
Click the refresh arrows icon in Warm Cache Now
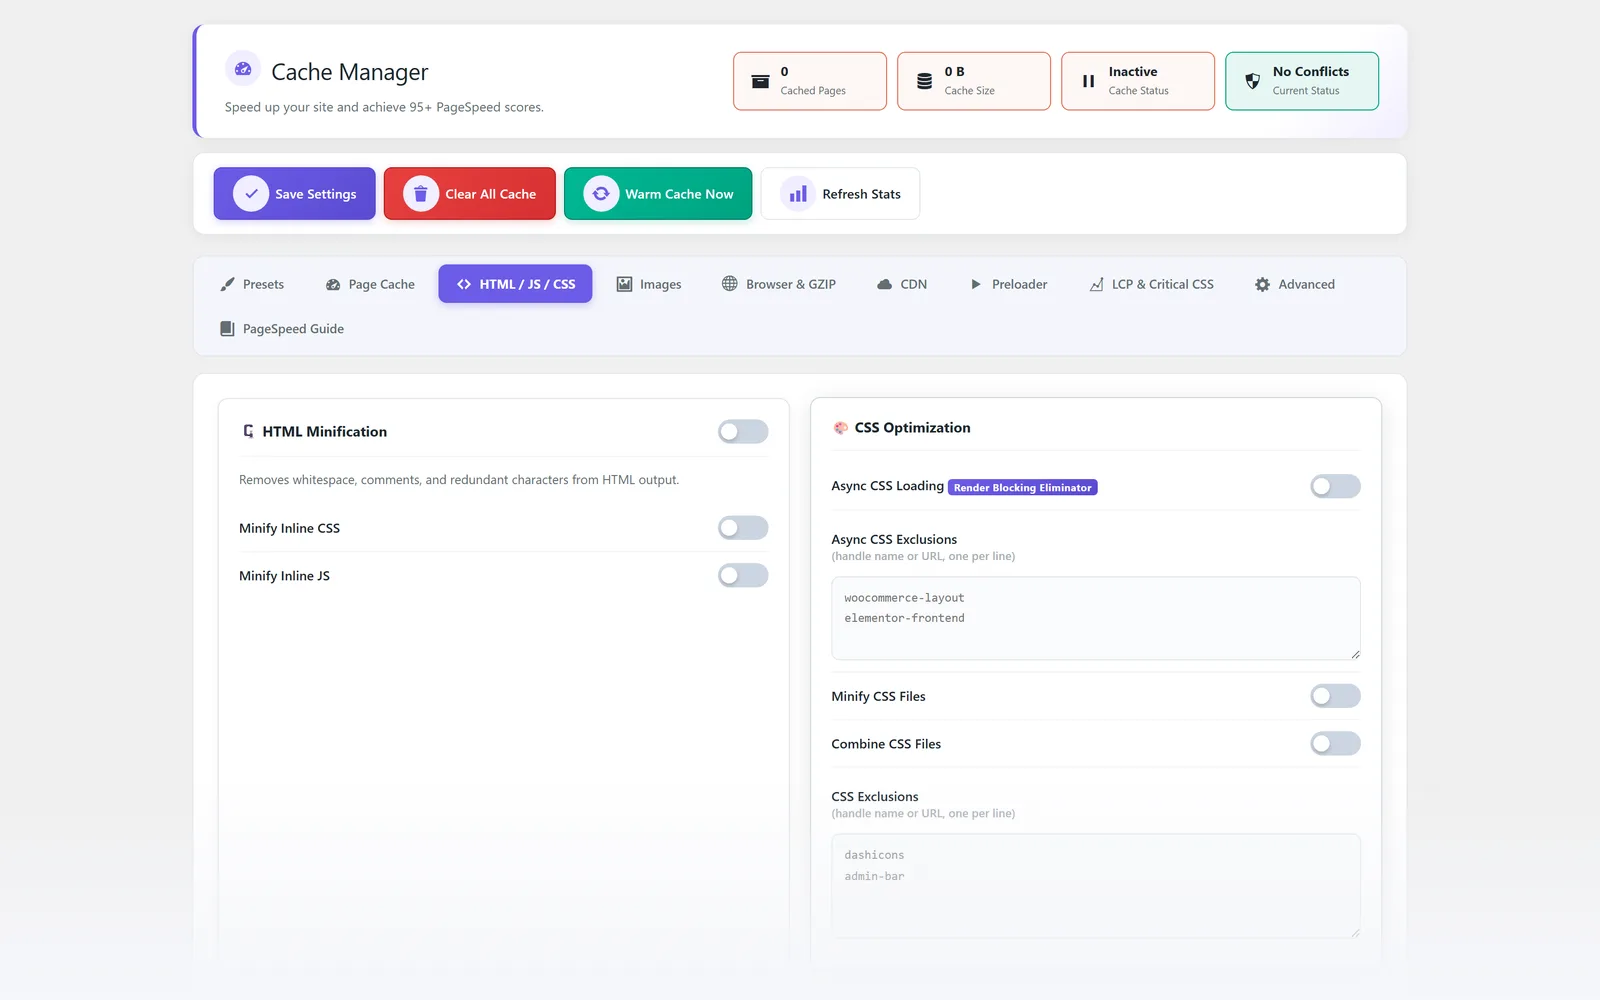coord(601,194)
